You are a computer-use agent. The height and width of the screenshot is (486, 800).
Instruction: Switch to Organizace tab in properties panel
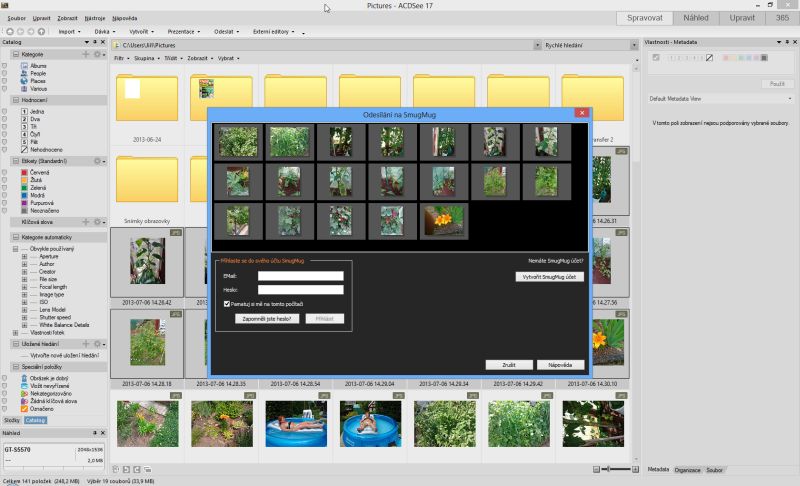point(687,470)
